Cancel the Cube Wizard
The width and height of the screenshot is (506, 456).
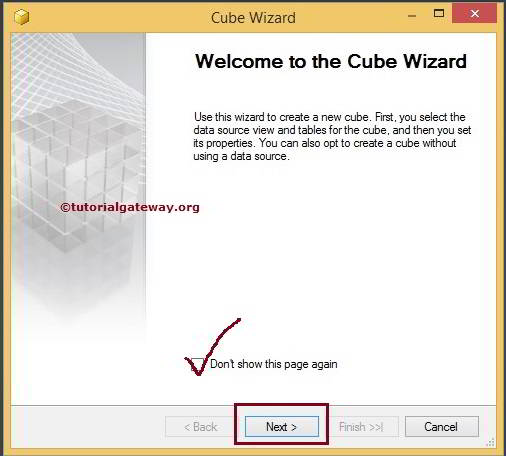[442, 426]
